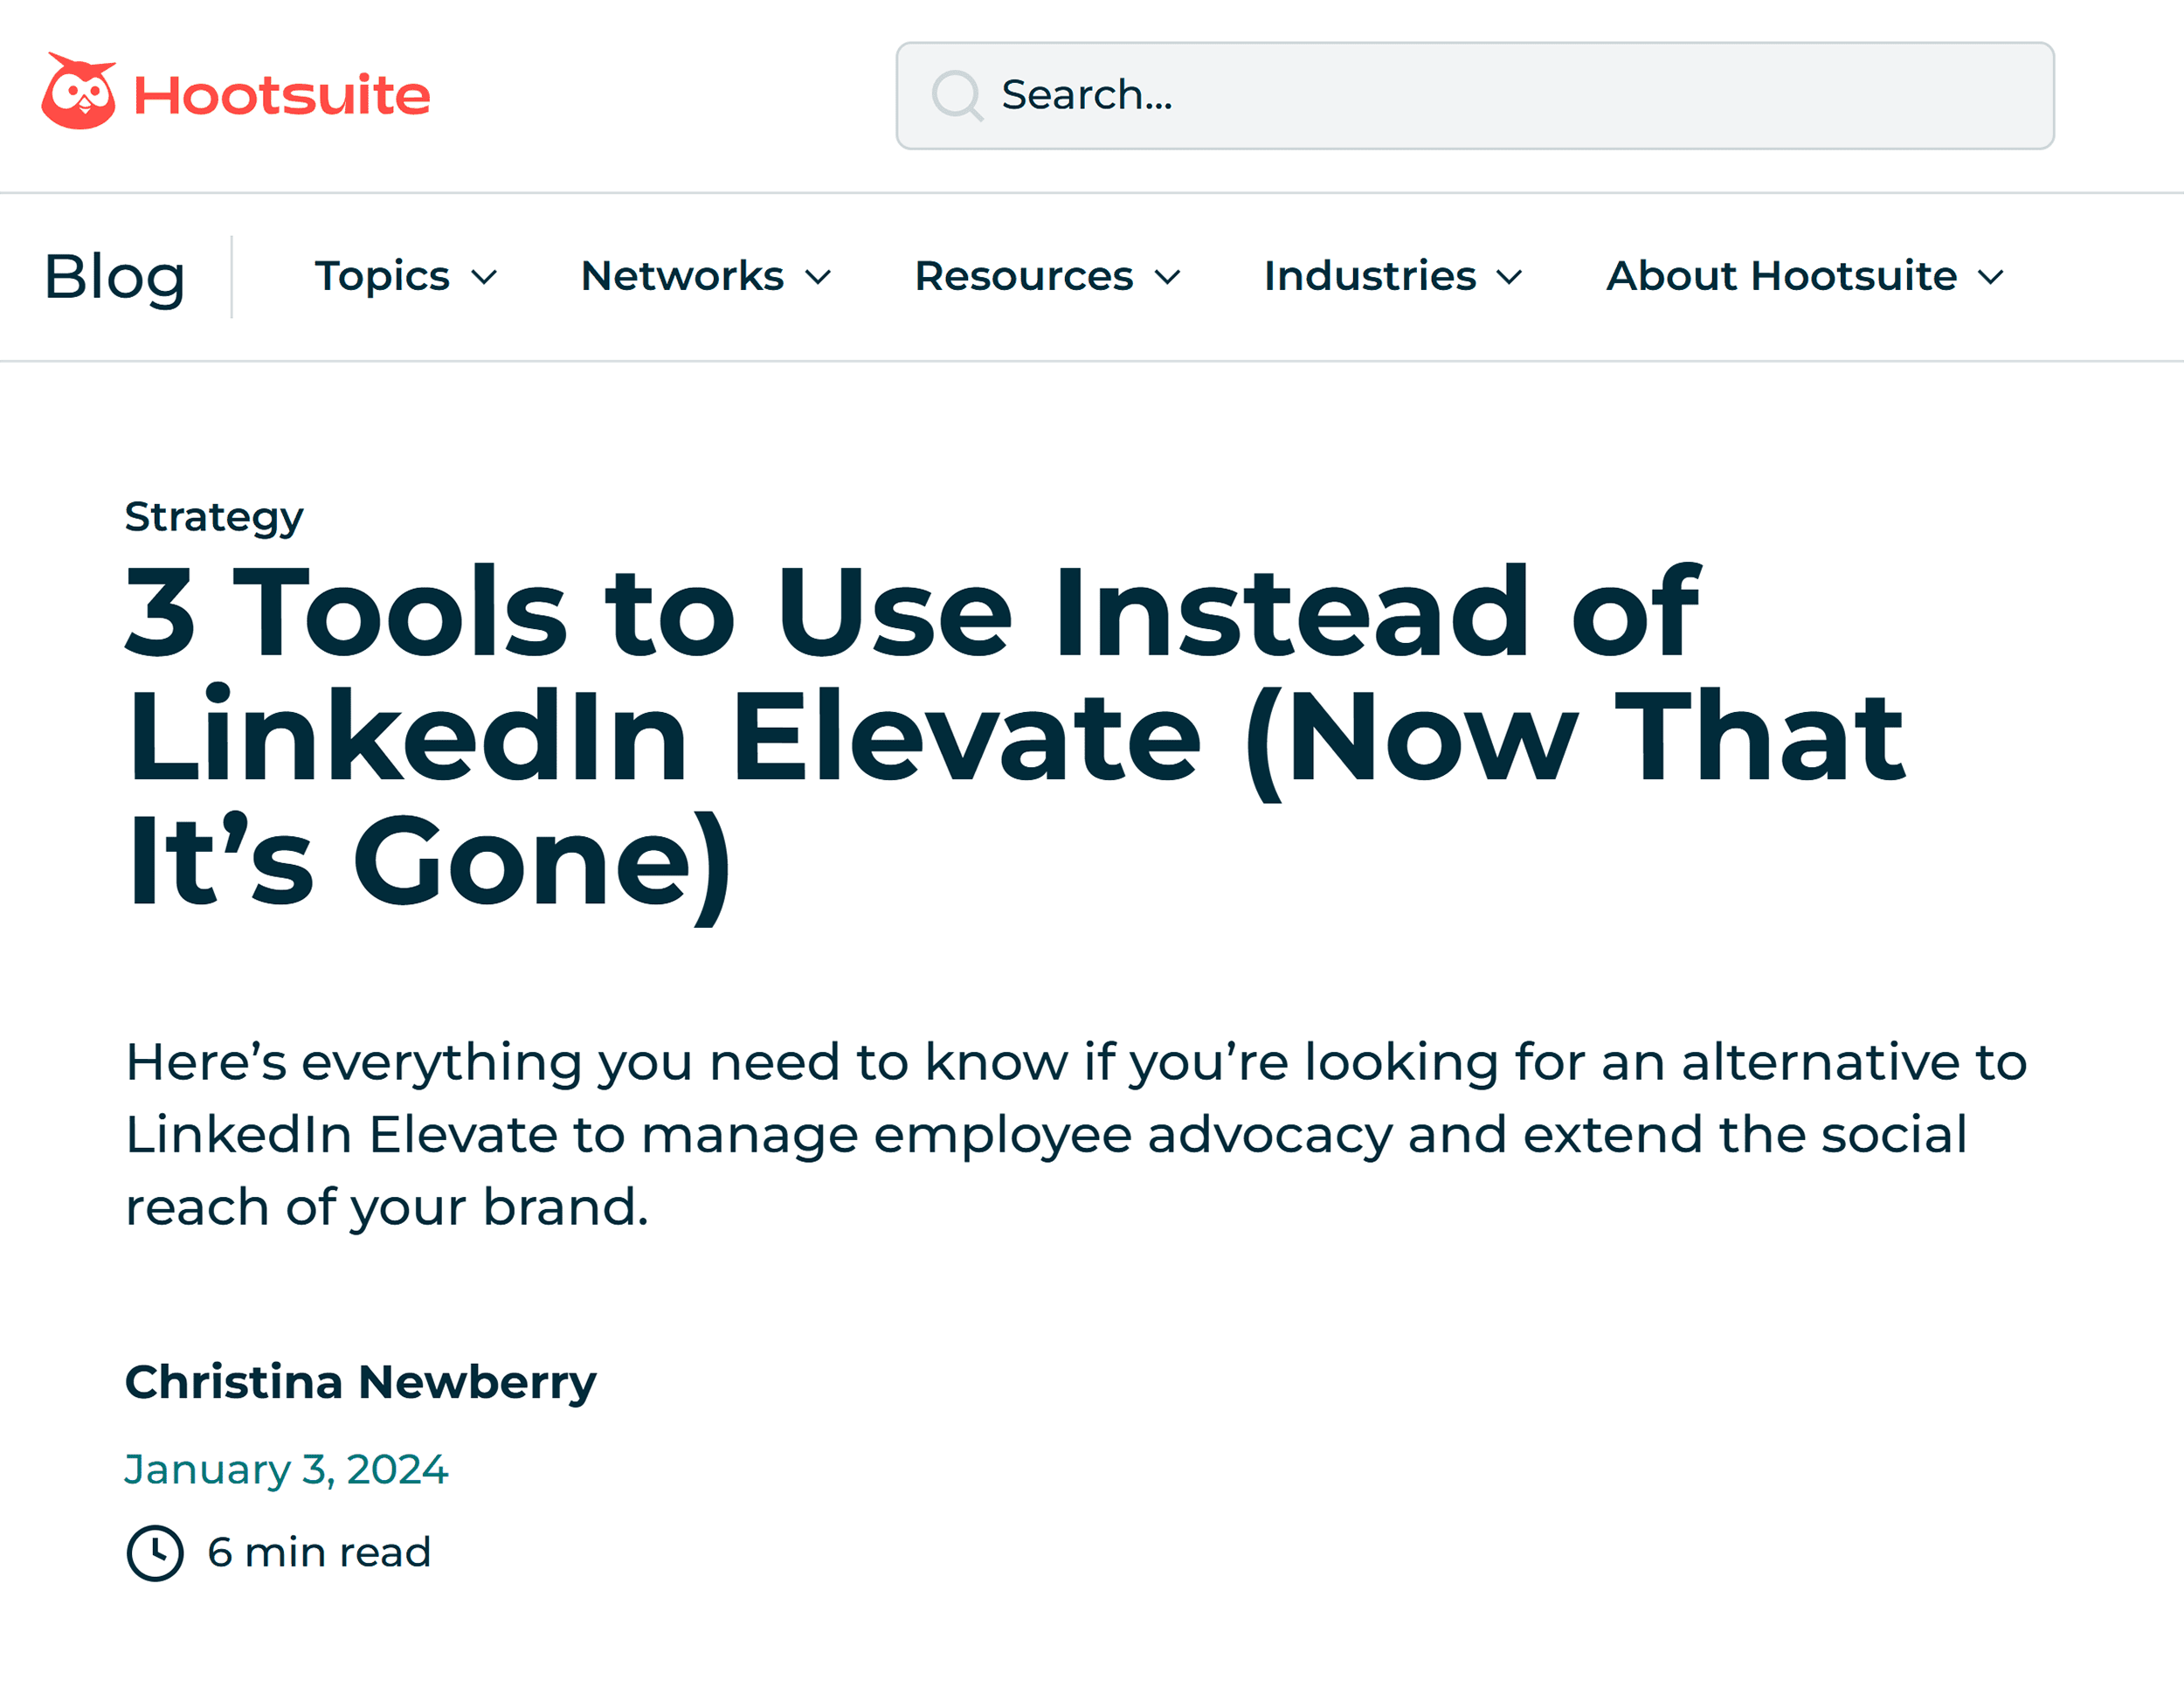
Task: Open author Christina Newberry's profile
Action: (360, 1382)
